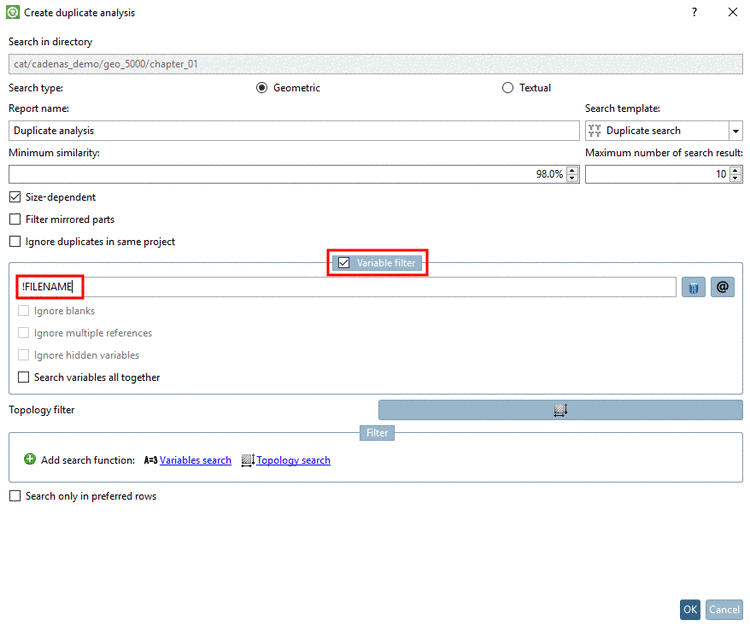Tick the Ignore multiple references checkbox
Screen dimensions: 750x626
click(x=23, y=333)
